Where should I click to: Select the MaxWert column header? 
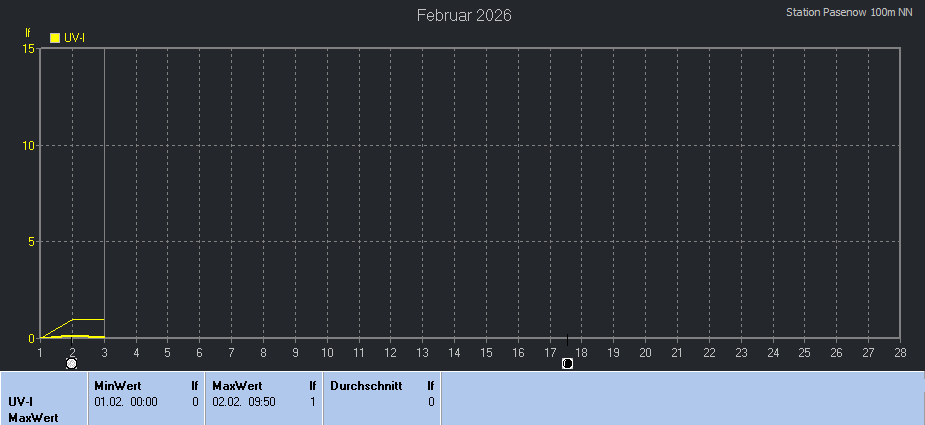(x=236, y=385)
